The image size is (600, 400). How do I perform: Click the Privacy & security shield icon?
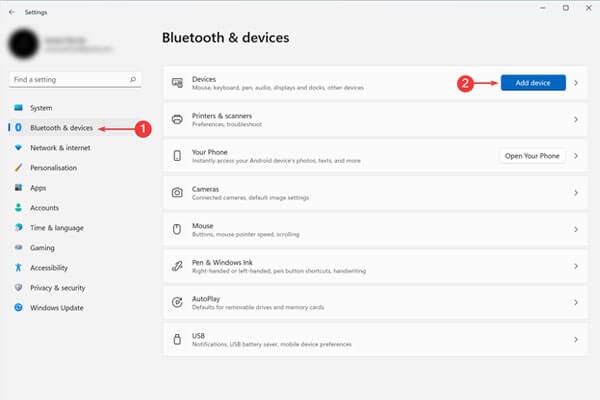point(18,288)
